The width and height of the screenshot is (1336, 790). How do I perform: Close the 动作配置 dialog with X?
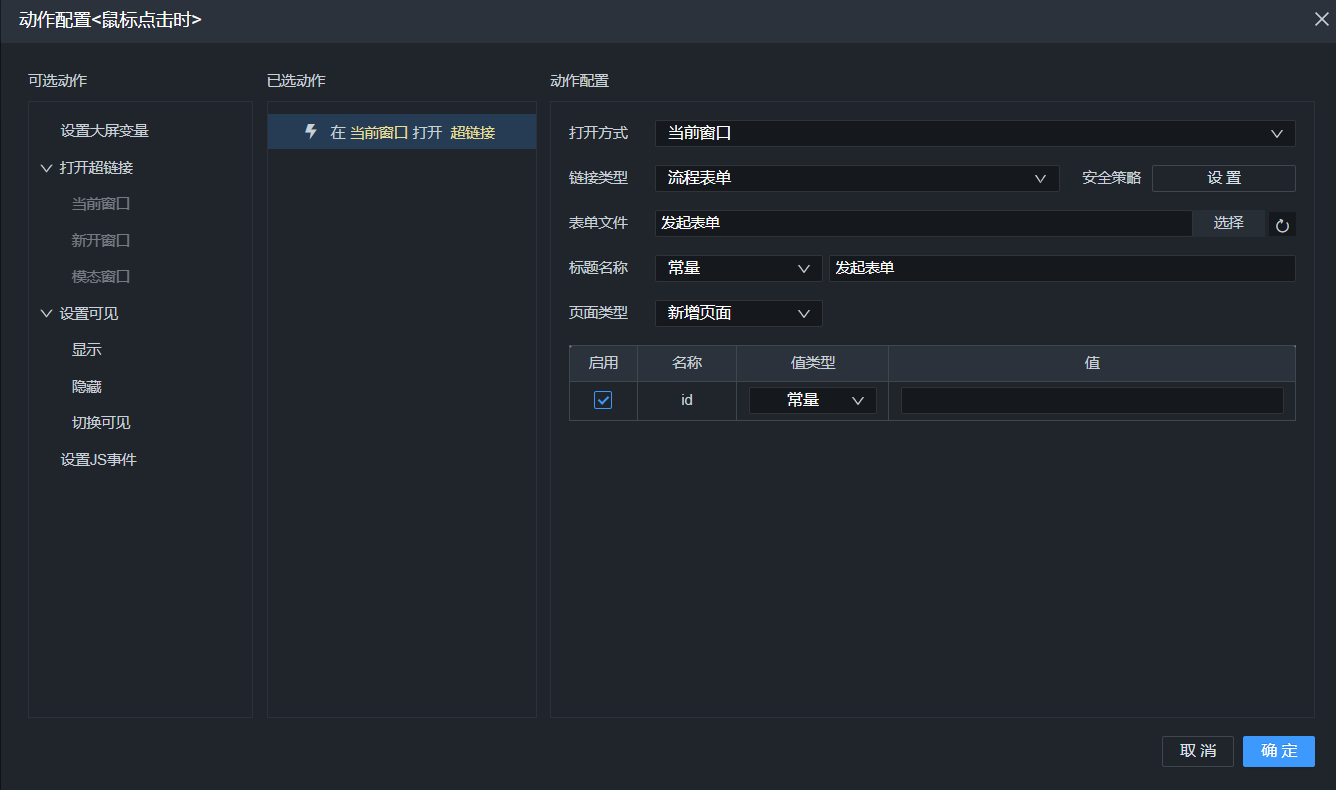[x=1321, y=19]
